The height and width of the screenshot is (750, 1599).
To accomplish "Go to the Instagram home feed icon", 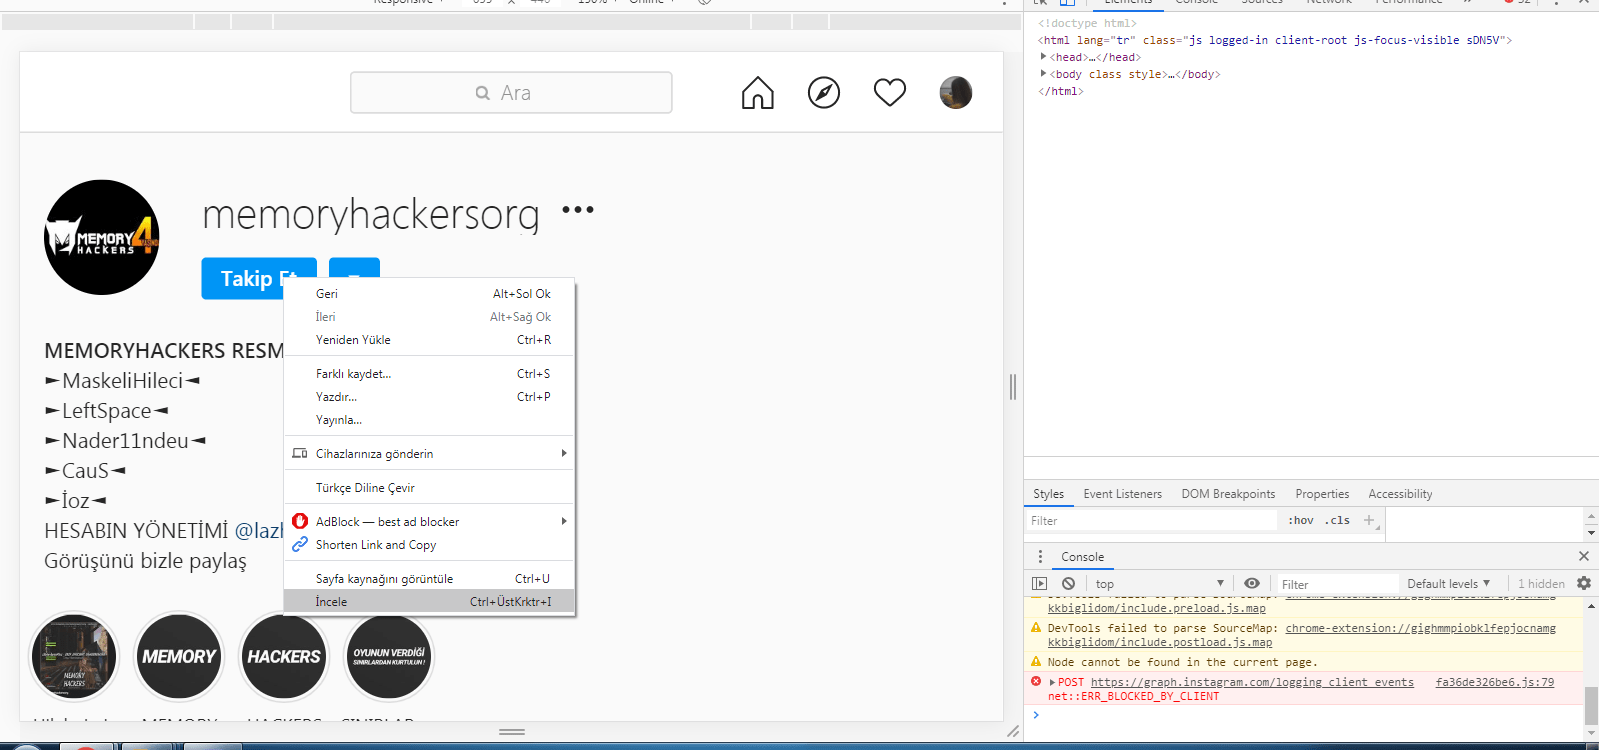I will (757, 93).
